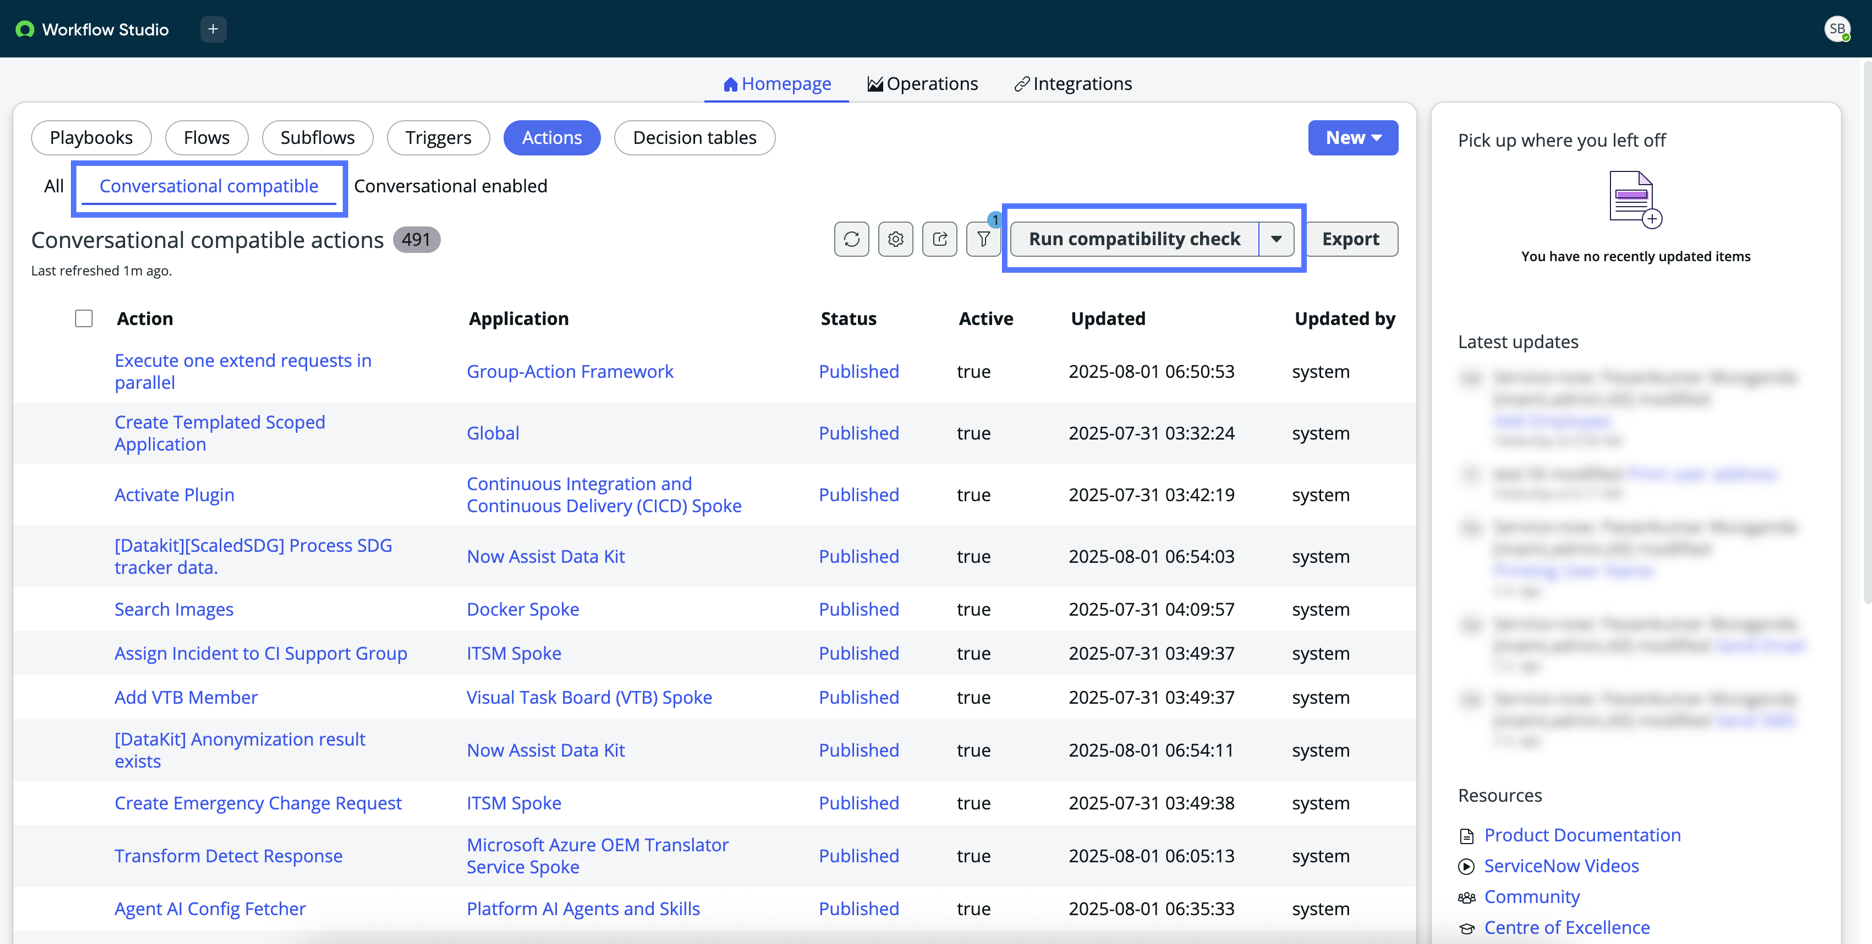Click the Community people icon
The image size is (1872, 944).
(1467, 898)
